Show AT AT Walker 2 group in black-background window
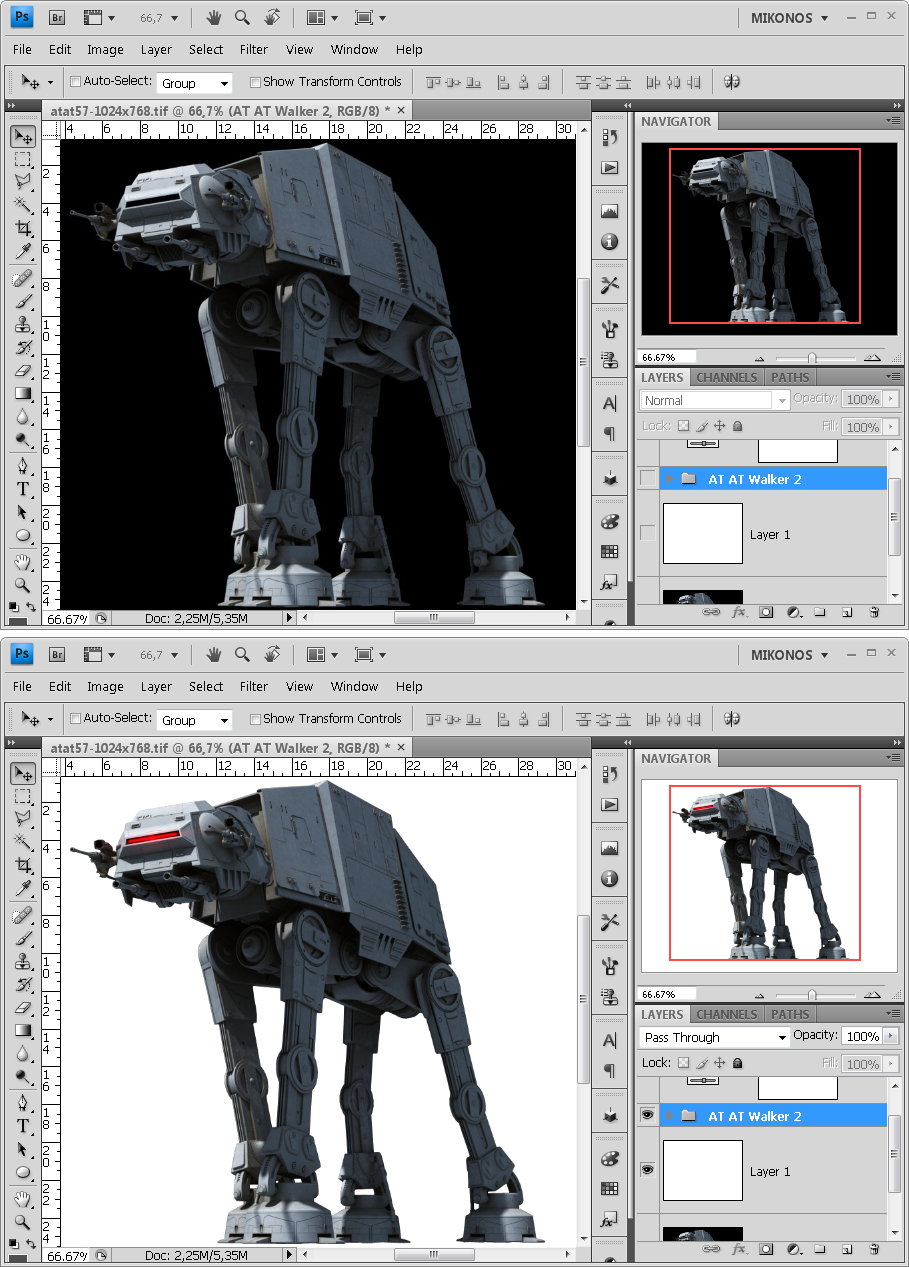The height and width of the screenshot is (1267, 909). point(648,479)
